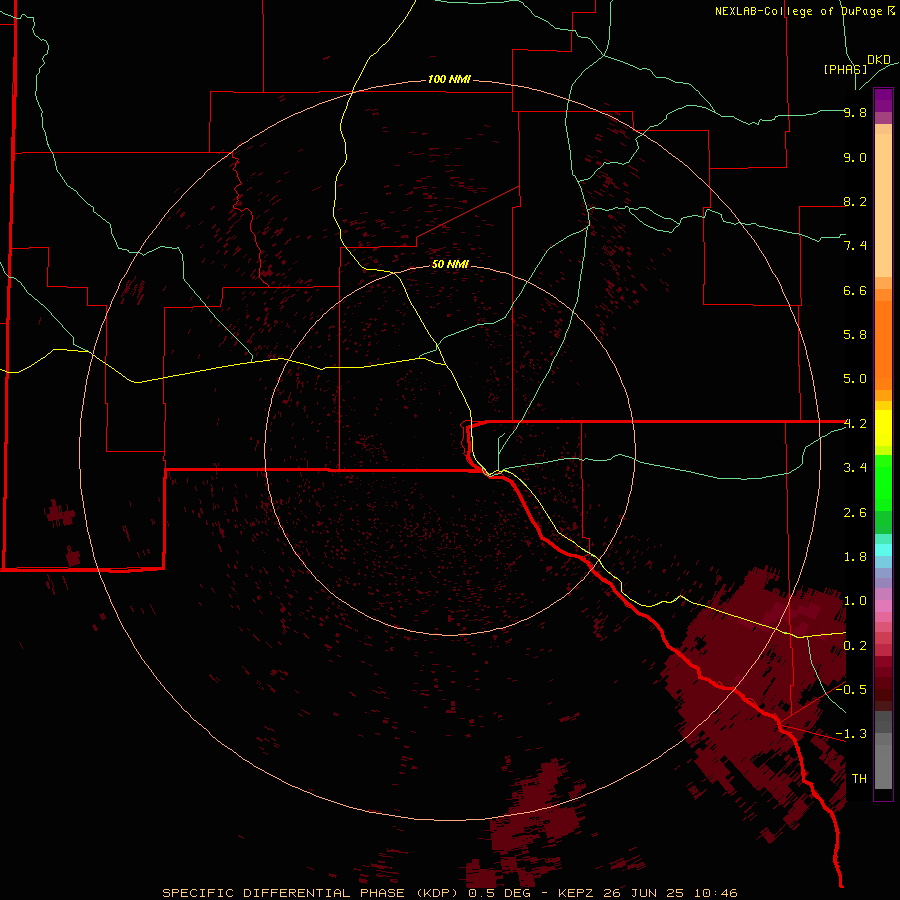The height and width of the screenshot is (900, 900).
Task: Click the -0.5 value on the color scale
Action: point(851,689)
